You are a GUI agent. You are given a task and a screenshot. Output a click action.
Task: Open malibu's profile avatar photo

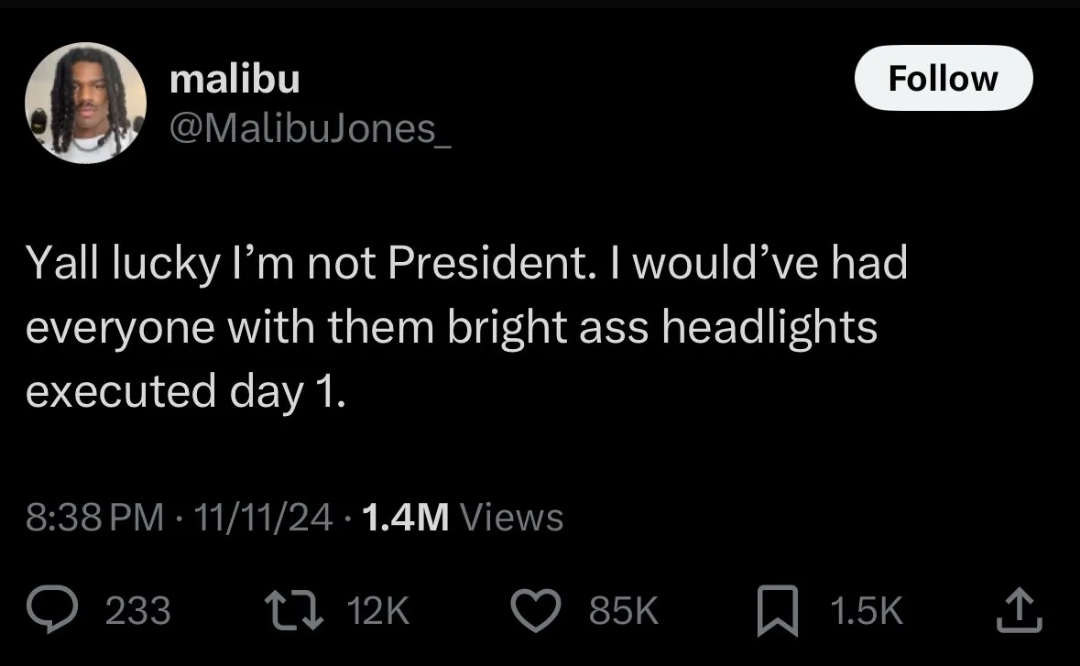pos(86,103)
